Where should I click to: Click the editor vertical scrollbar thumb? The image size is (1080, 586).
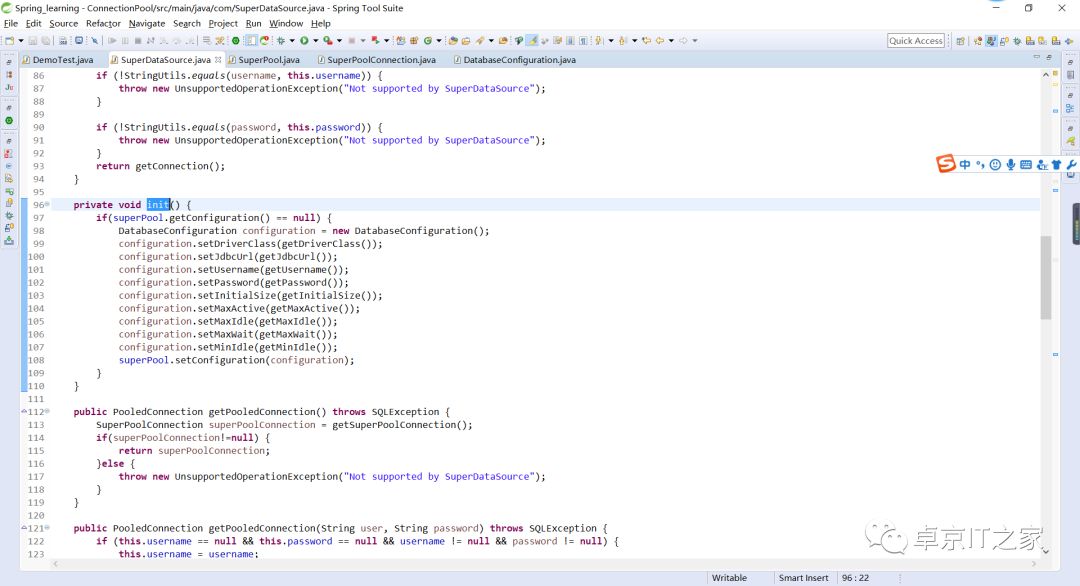click(1046, 278)
